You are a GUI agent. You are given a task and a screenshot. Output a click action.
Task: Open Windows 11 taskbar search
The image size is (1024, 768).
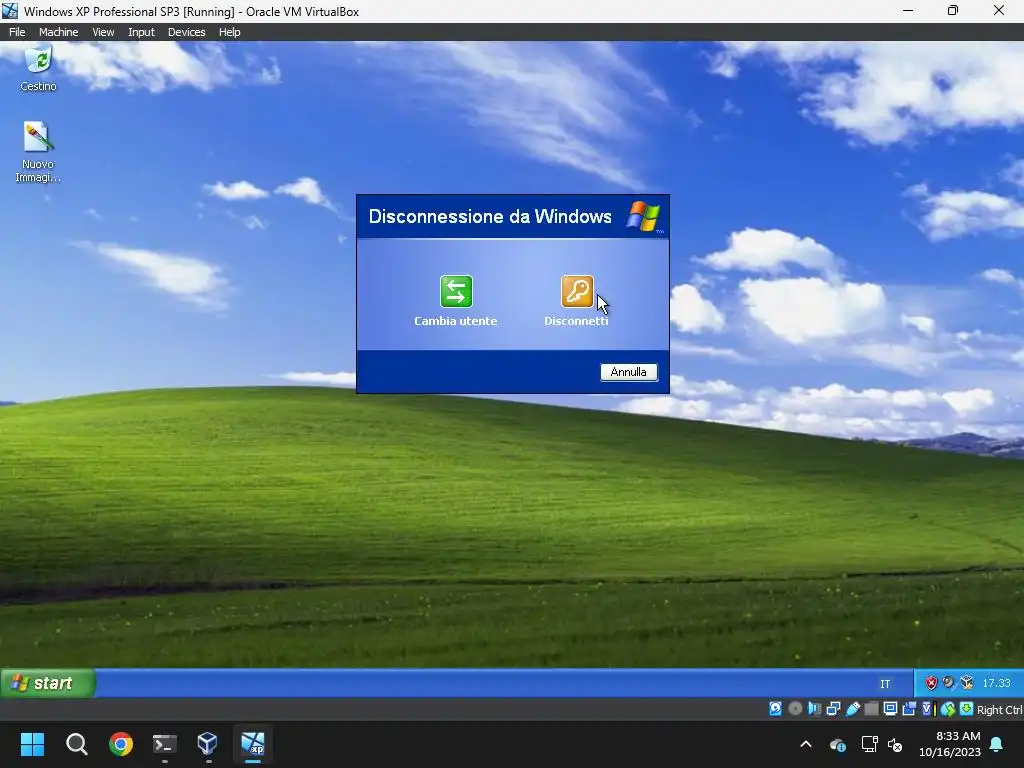click(76, 744)
